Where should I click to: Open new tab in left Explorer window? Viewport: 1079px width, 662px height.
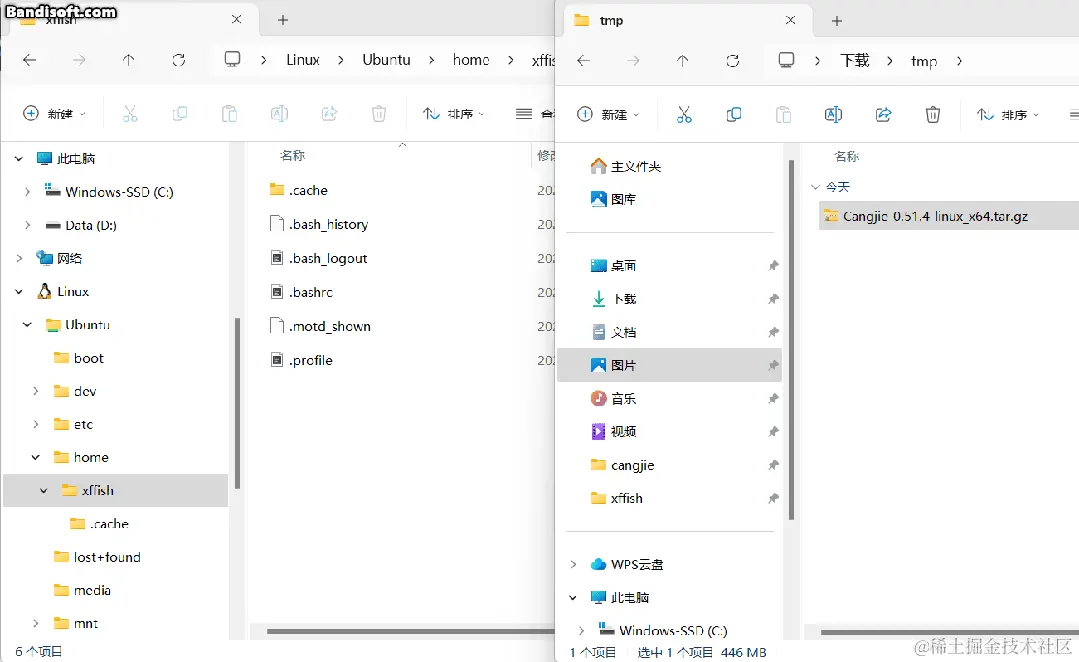tap(283, 20)
